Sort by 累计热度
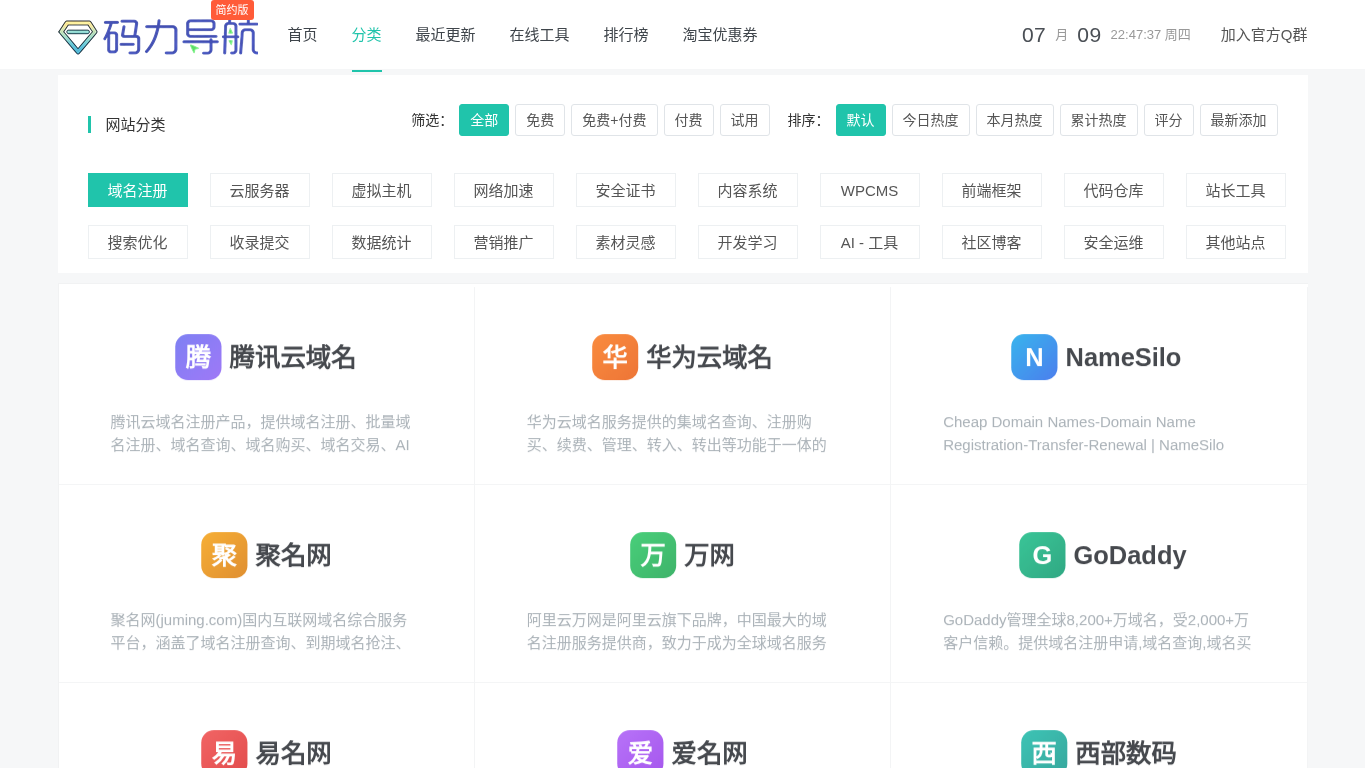 (1099, 120)
